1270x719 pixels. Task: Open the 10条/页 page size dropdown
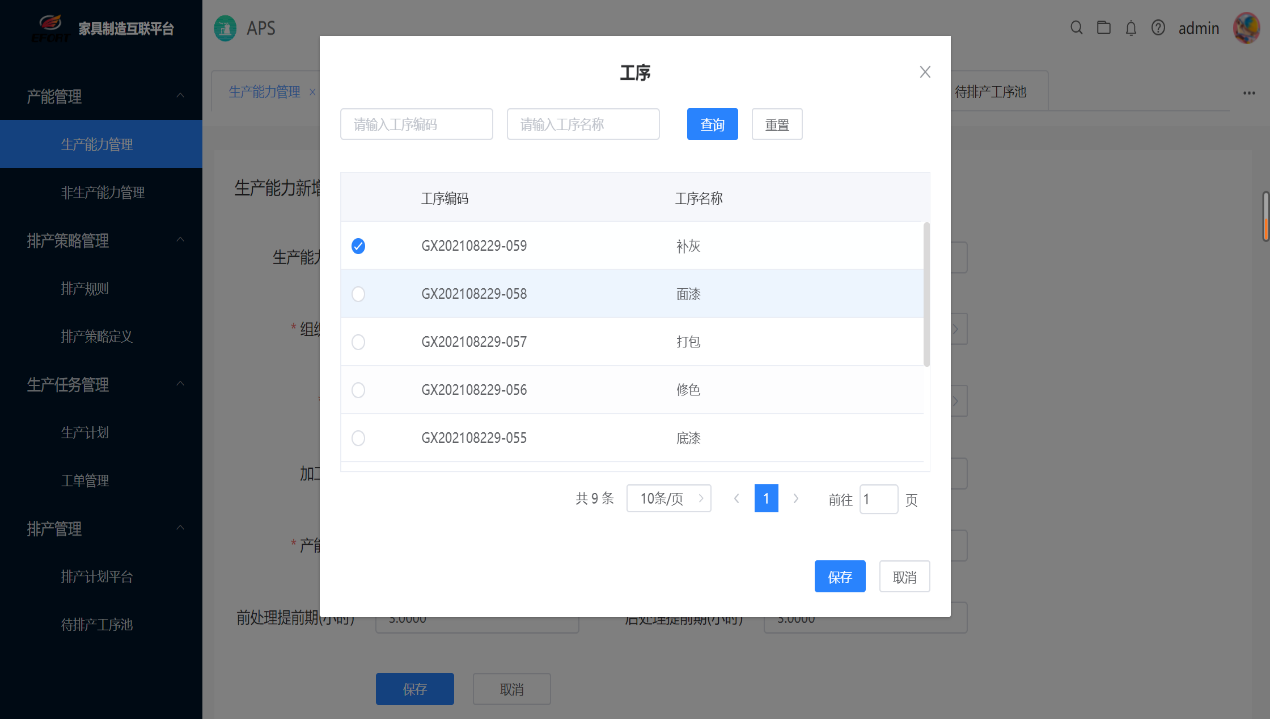click(668, 498)
